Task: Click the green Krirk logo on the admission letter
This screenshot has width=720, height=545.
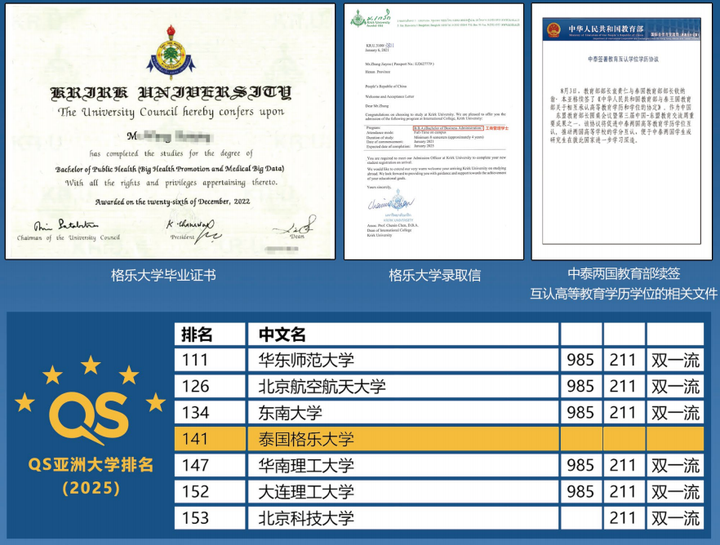Action: click(x=358, y=19)
